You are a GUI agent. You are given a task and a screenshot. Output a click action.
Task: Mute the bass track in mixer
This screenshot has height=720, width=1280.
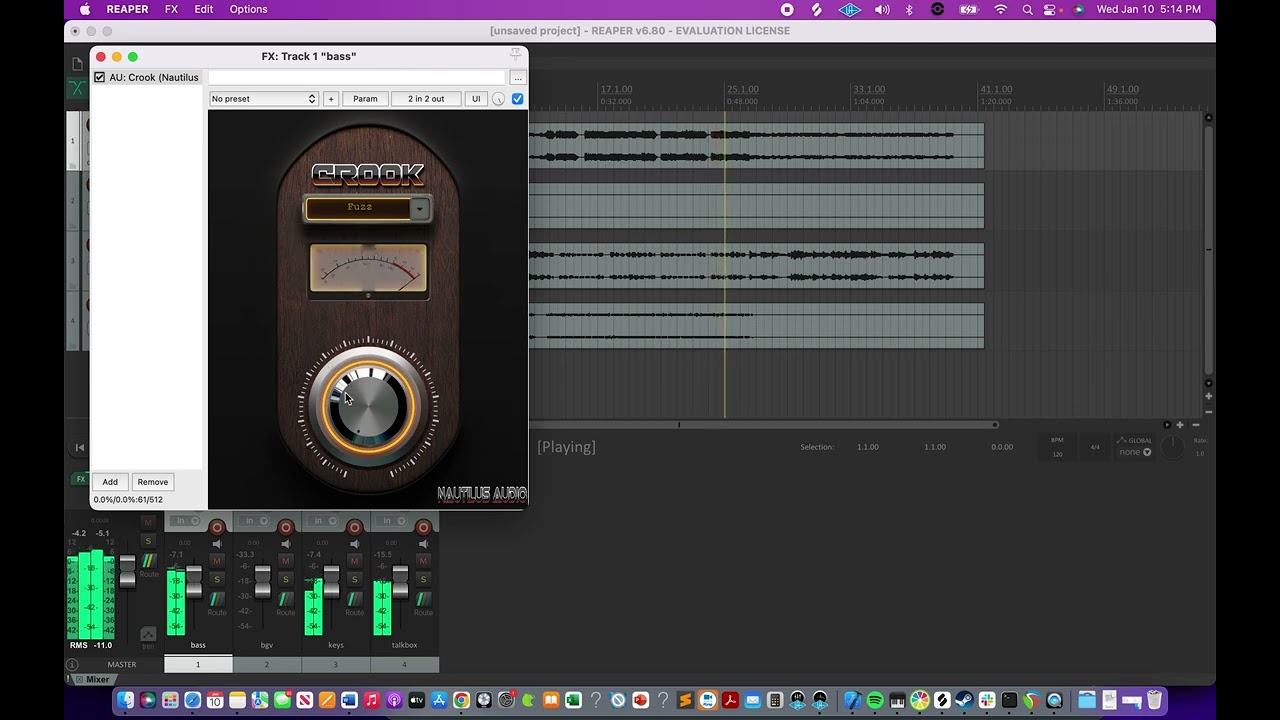click(x=217, y=561)
